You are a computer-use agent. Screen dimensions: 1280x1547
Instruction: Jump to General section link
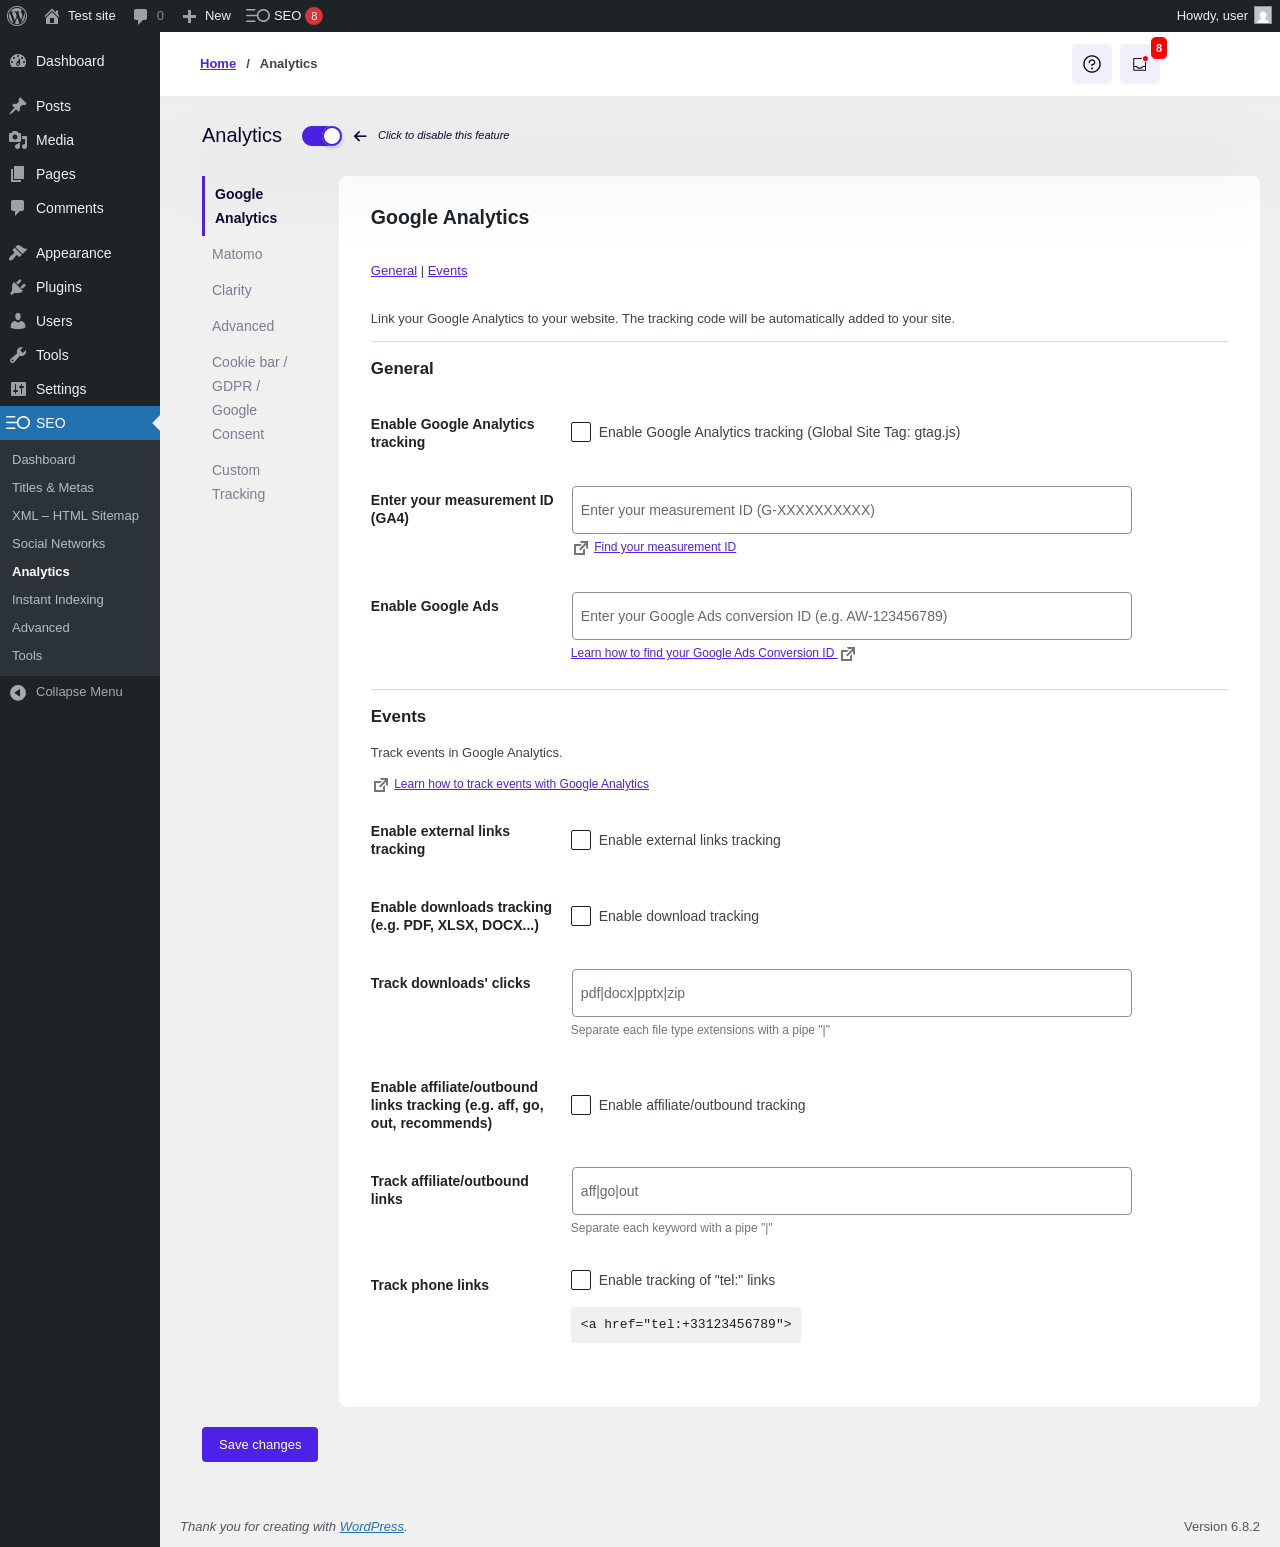[394, 271]
